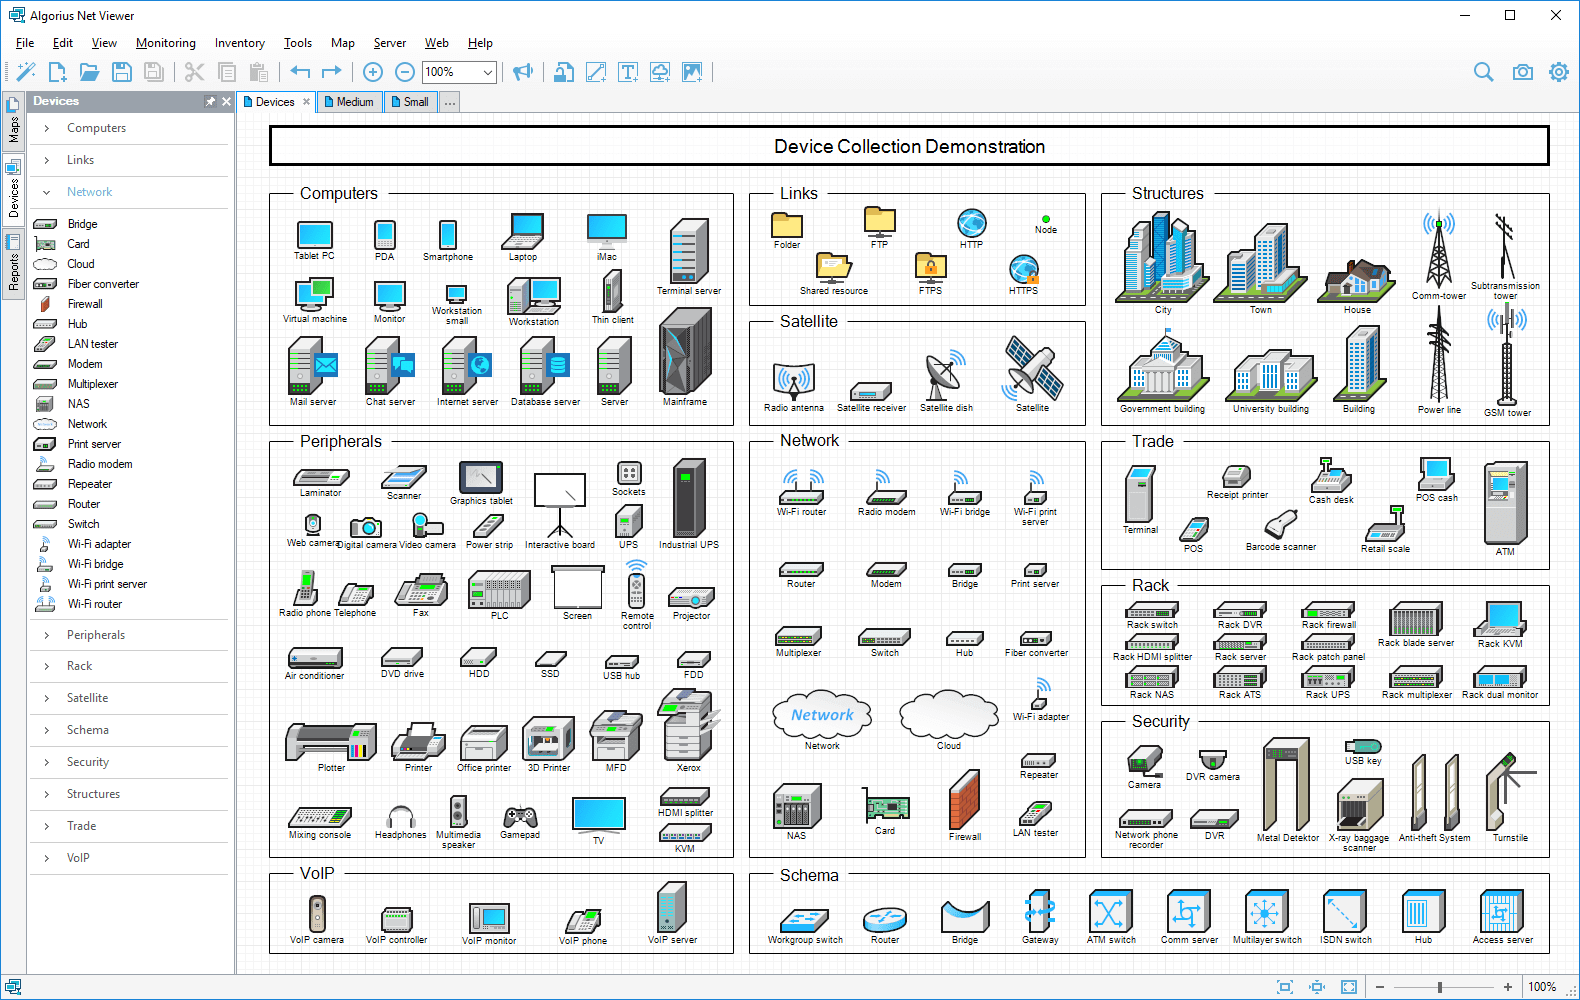The height and width of the screenshot is (1000, 1580).
Task: Click the add image icon in toolbar
Action: click(692, 72)
